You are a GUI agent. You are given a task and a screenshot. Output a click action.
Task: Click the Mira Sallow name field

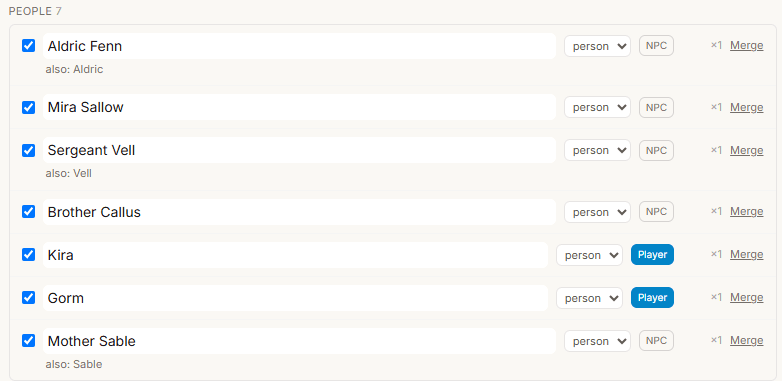click(x=299, y=107)
